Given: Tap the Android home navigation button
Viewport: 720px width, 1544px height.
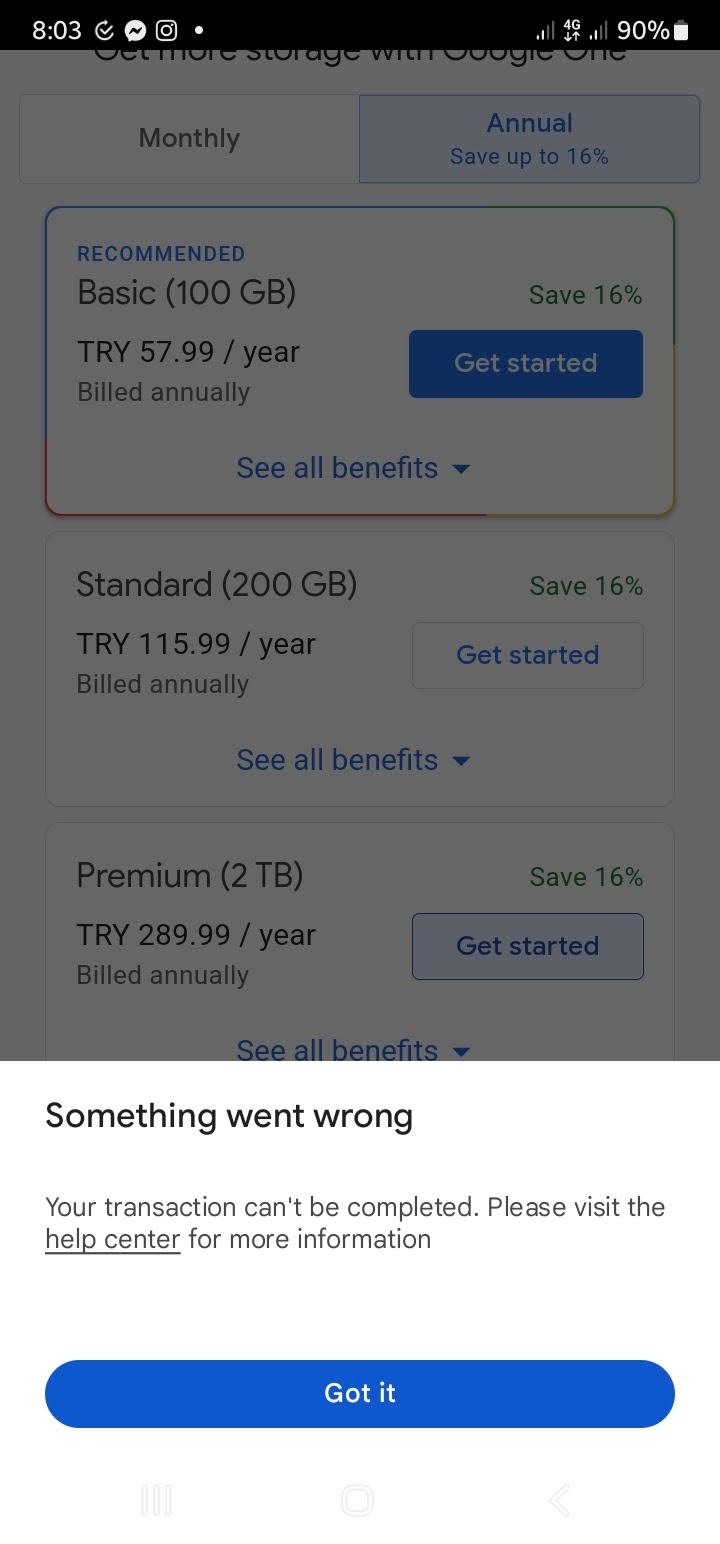Looking at the screenshot, I should pos(358,1500).
